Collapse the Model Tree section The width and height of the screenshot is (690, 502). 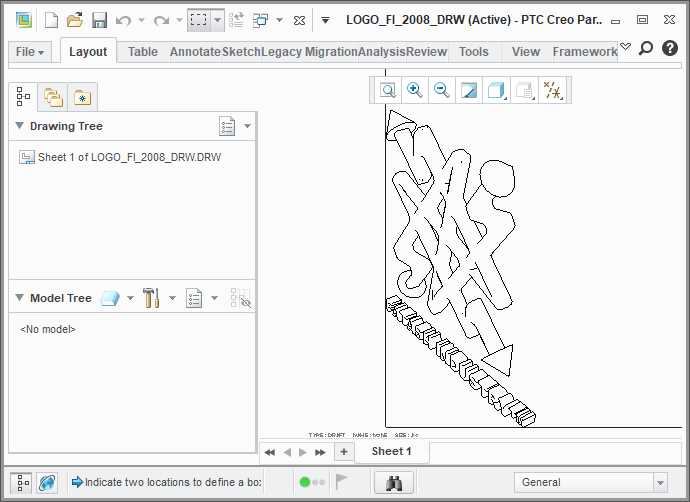pyautogui.click(x=19, y=297)
